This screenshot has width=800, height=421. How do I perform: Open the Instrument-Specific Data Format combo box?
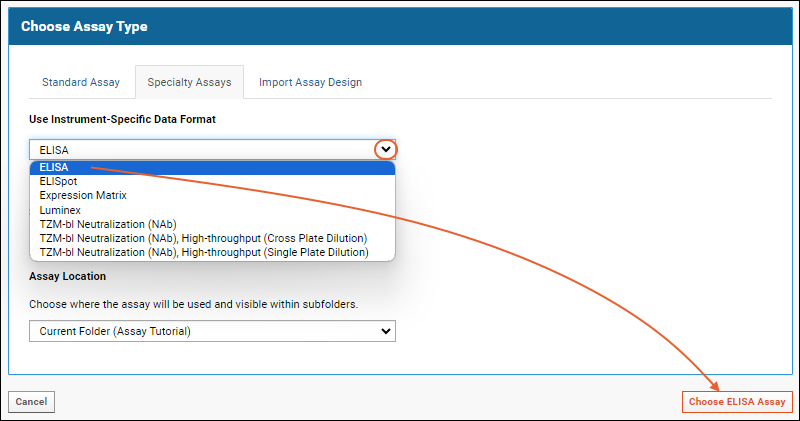[212, 150]
